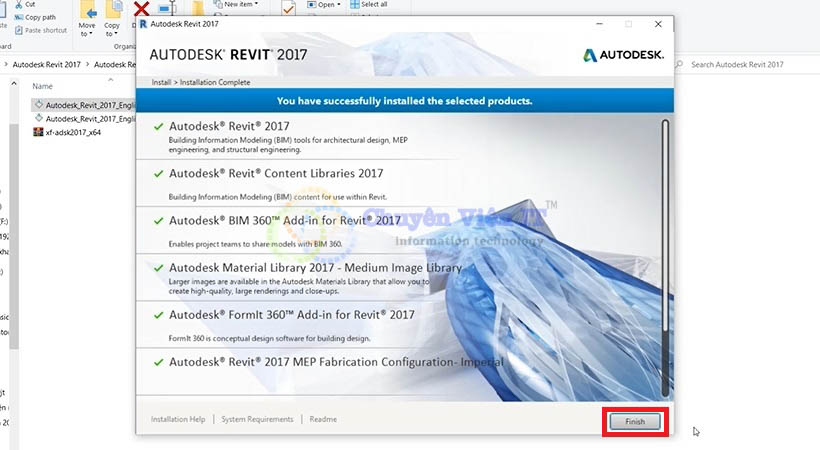The image size is (820, 450).
Task: Click the first Autodesk Revit 2017 breadcrumb in Explorer
Action: click(x=47, y=64)
